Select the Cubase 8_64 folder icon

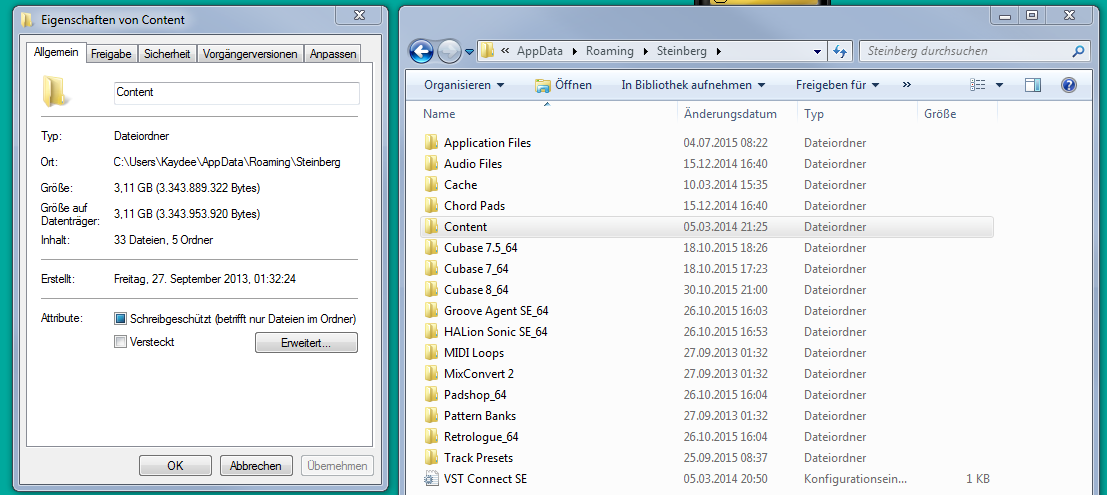point(431,290)
